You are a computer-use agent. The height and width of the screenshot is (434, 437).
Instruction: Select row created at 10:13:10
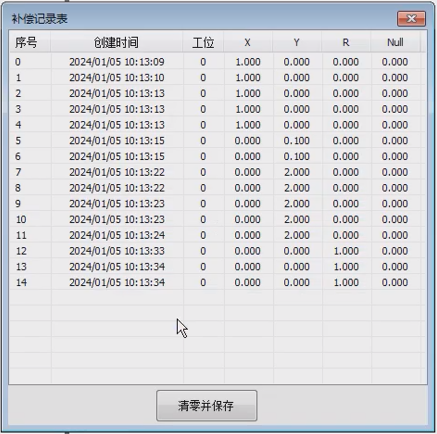point(217,78)
